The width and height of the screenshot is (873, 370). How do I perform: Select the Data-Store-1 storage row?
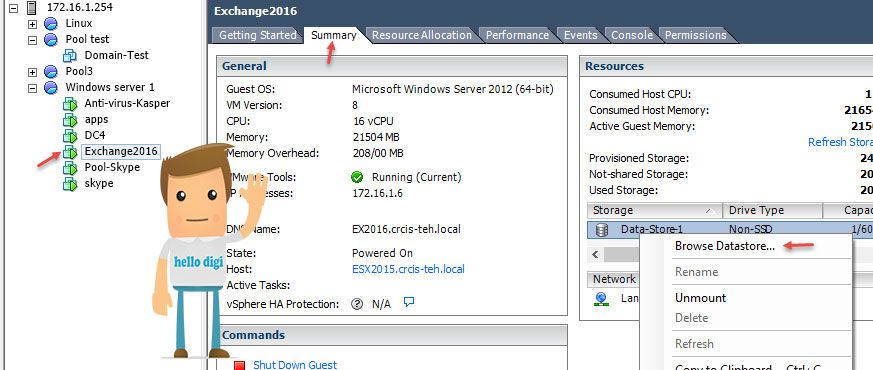pyautogui.click(x=730, y=230)
